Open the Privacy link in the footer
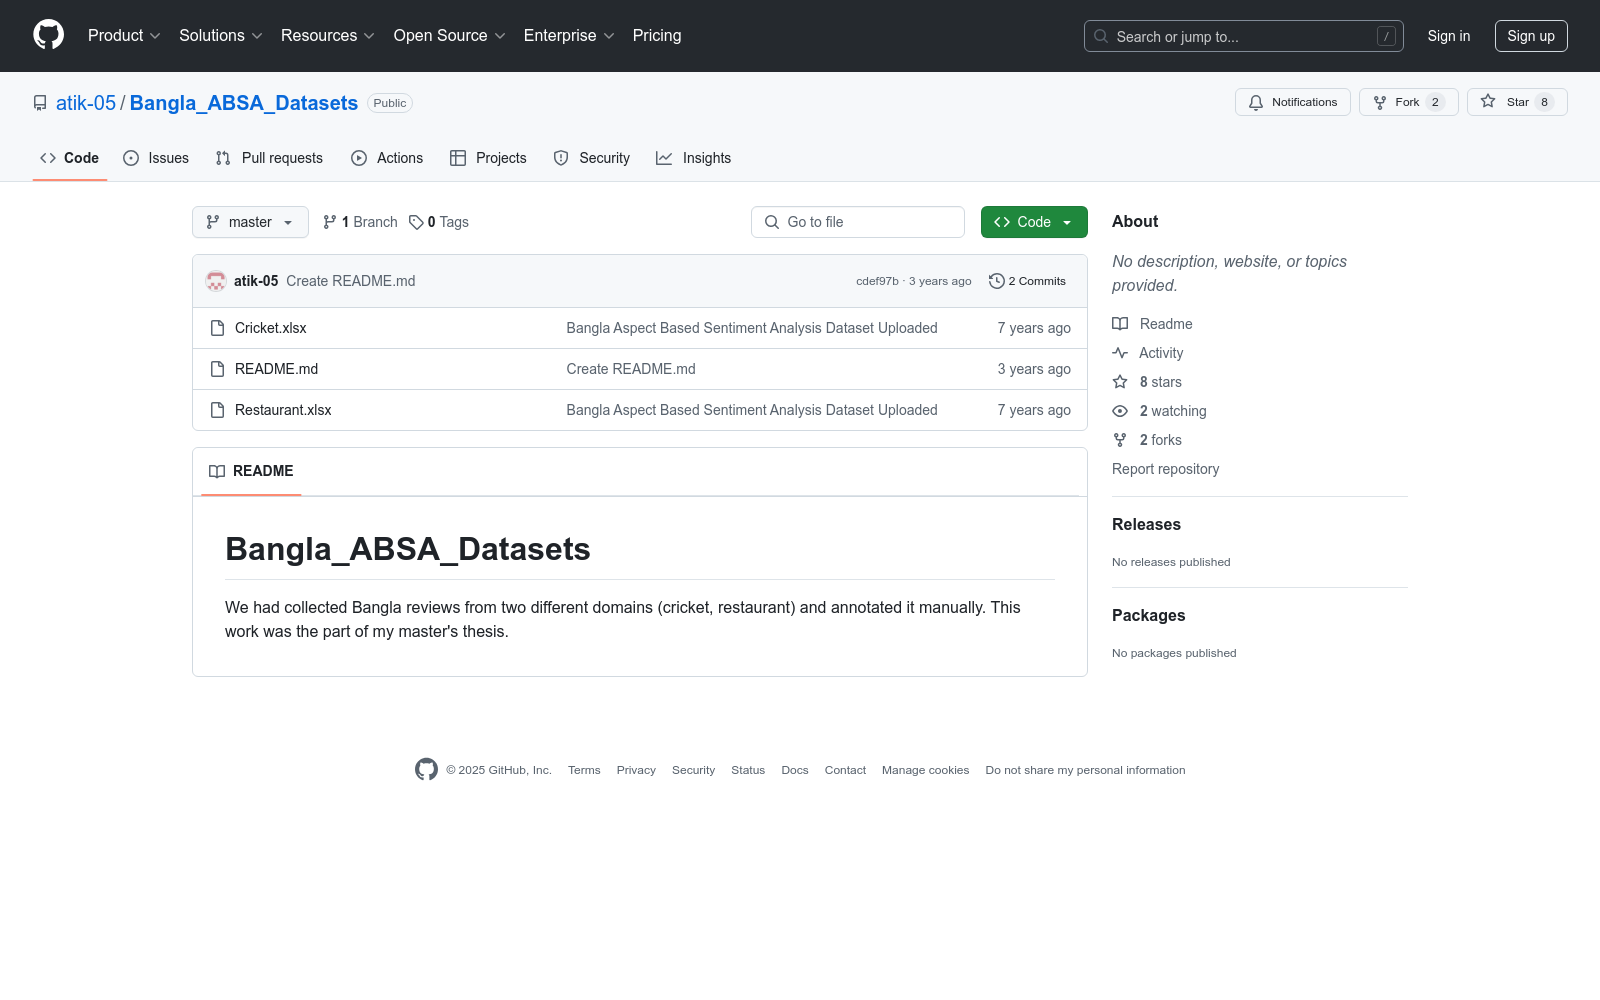This screenshot has width=1600, height=1000. (636, 770)
